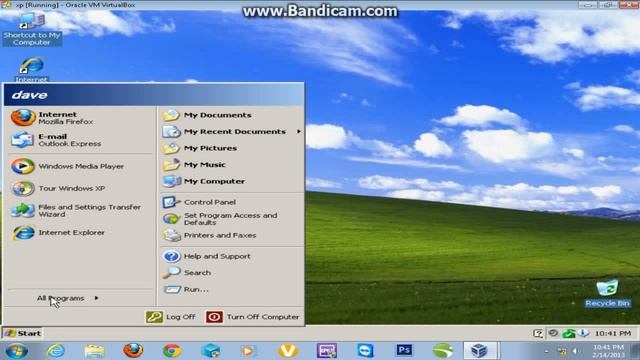This screenshot has height=360, width=640.
Task: Show hidden icons arrow in host tray
Action: (547, 351)
